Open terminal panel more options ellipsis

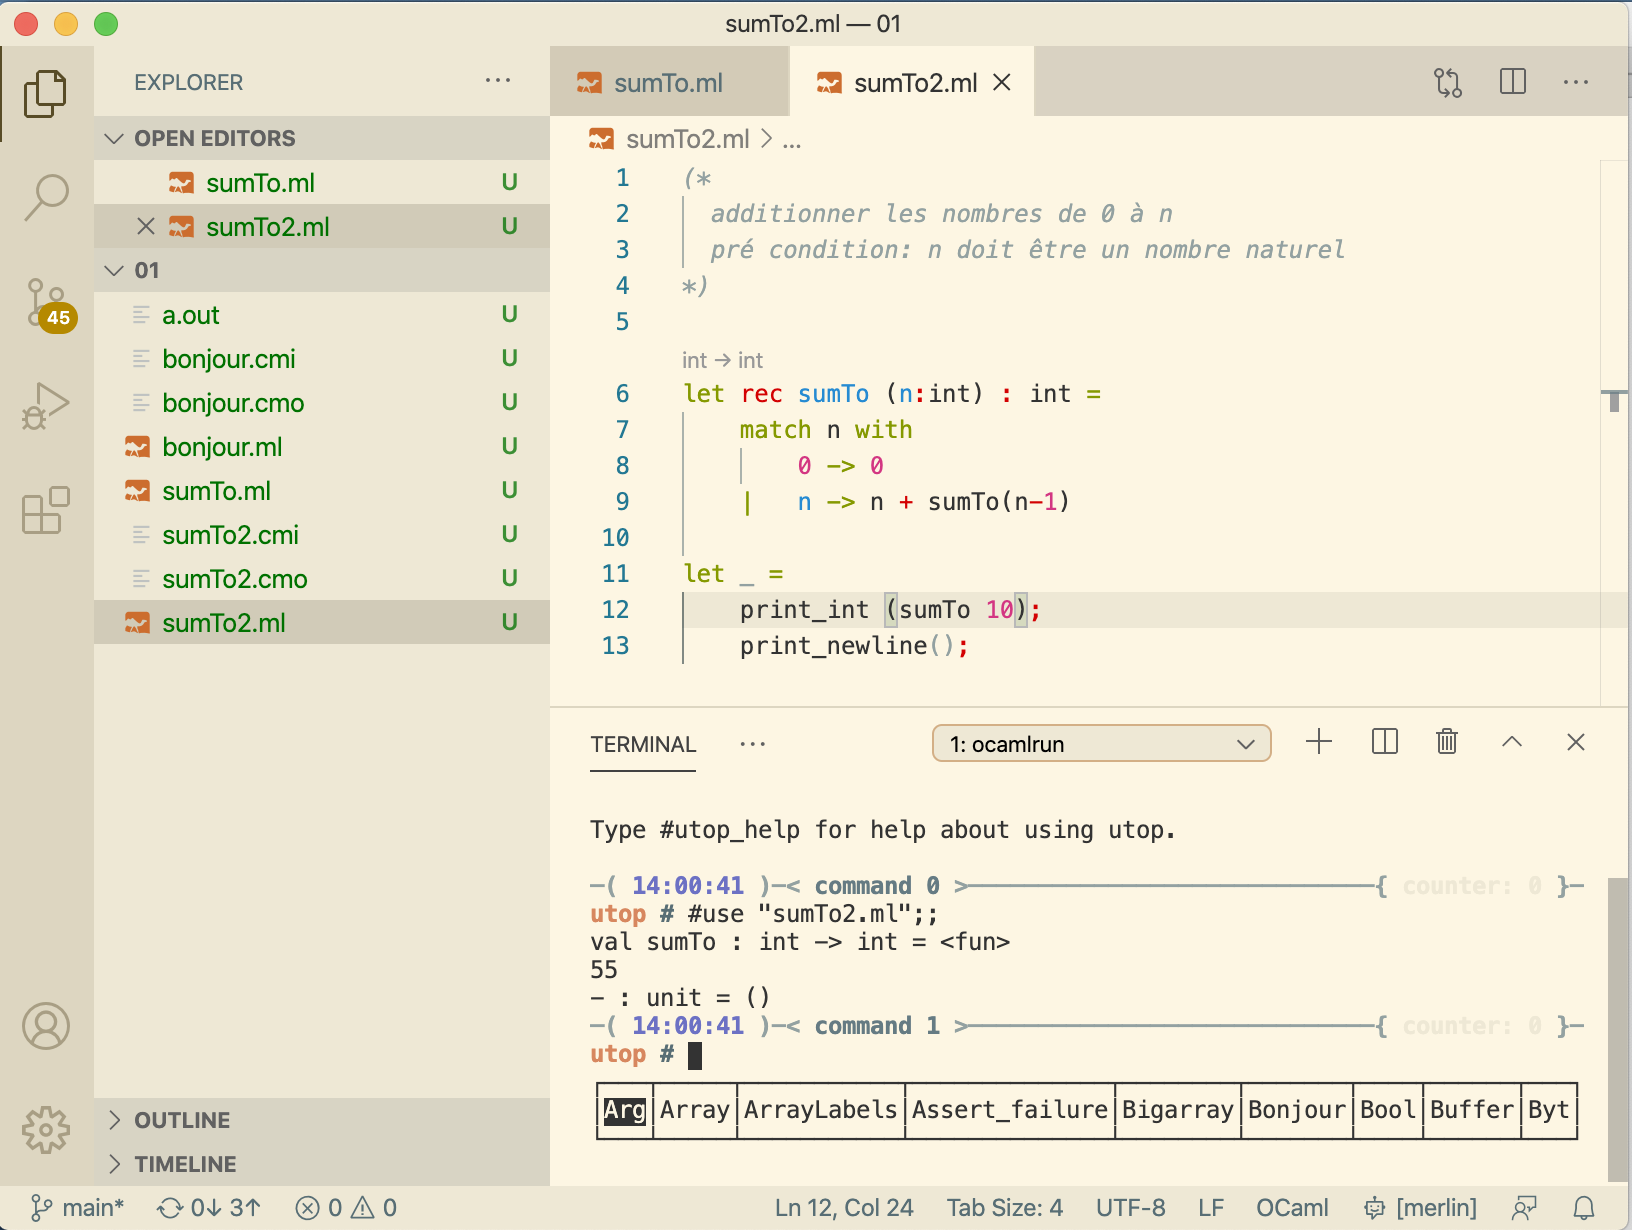click(753, 744)
